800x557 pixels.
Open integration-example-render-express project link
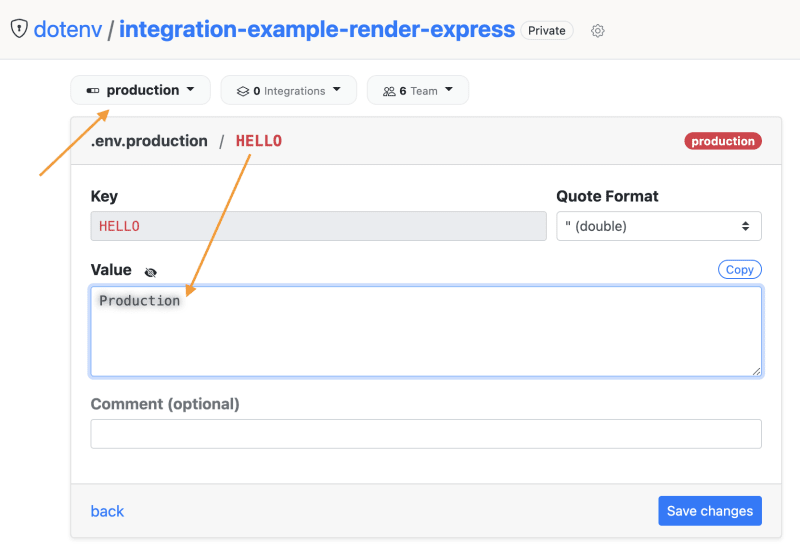point(317,30)
